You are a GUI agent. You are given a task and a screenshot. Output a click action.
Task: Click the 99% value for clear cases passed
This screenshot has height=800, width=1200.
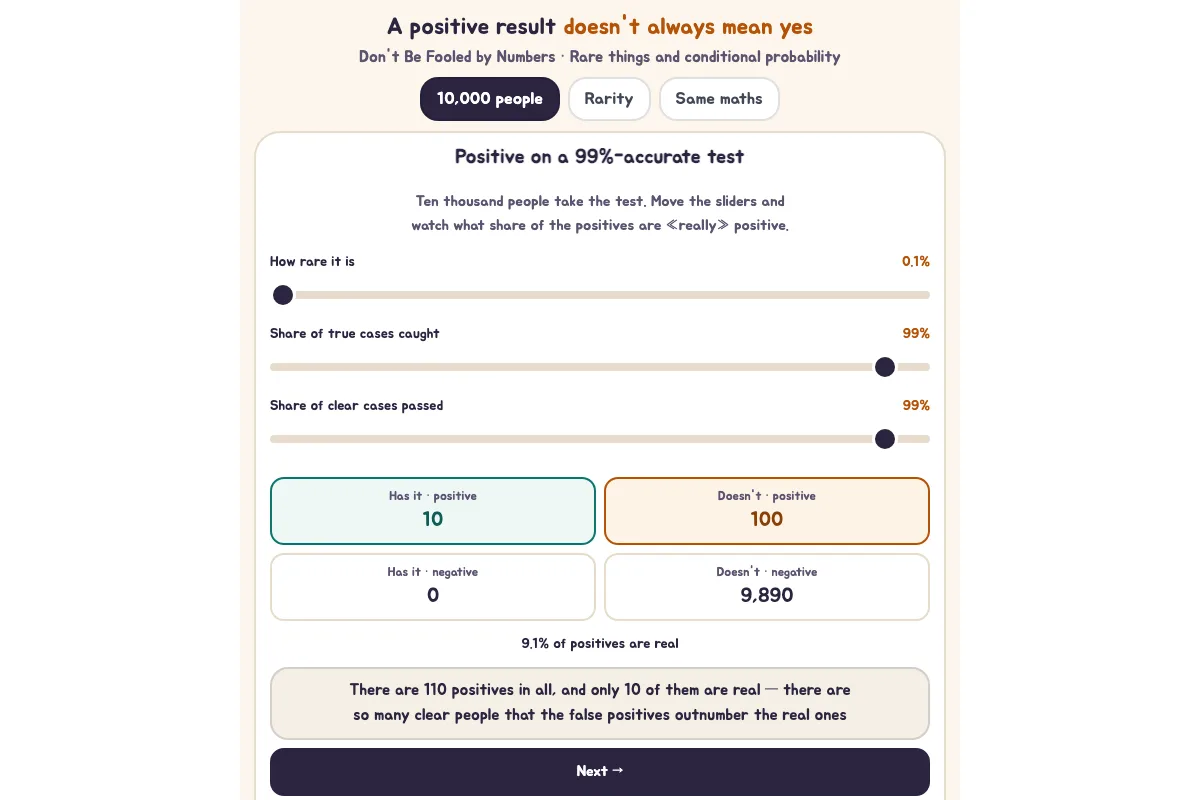click(x=916, y=406)
